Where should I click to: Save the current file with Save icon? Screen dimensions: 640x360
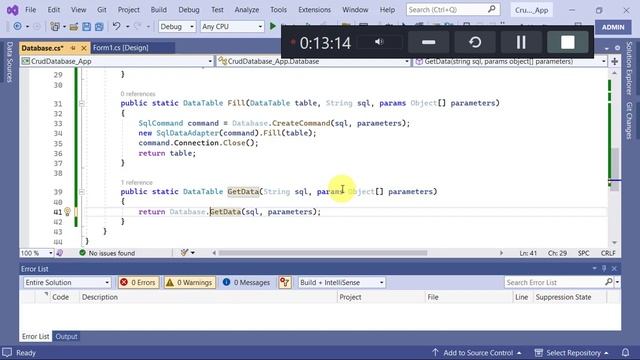click(86, 27)
